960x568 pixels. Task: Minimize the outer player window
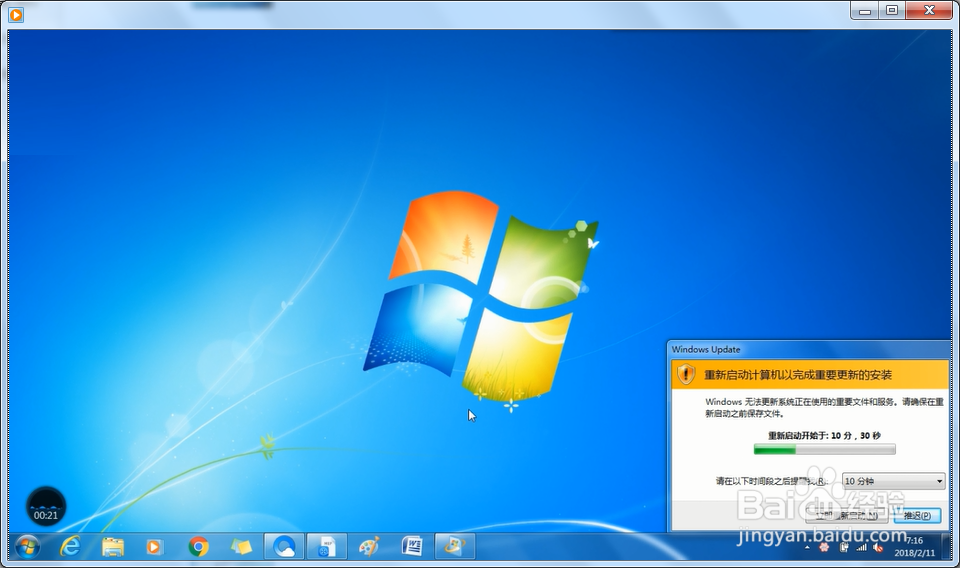pyautogui.click(x=864, y=10)
